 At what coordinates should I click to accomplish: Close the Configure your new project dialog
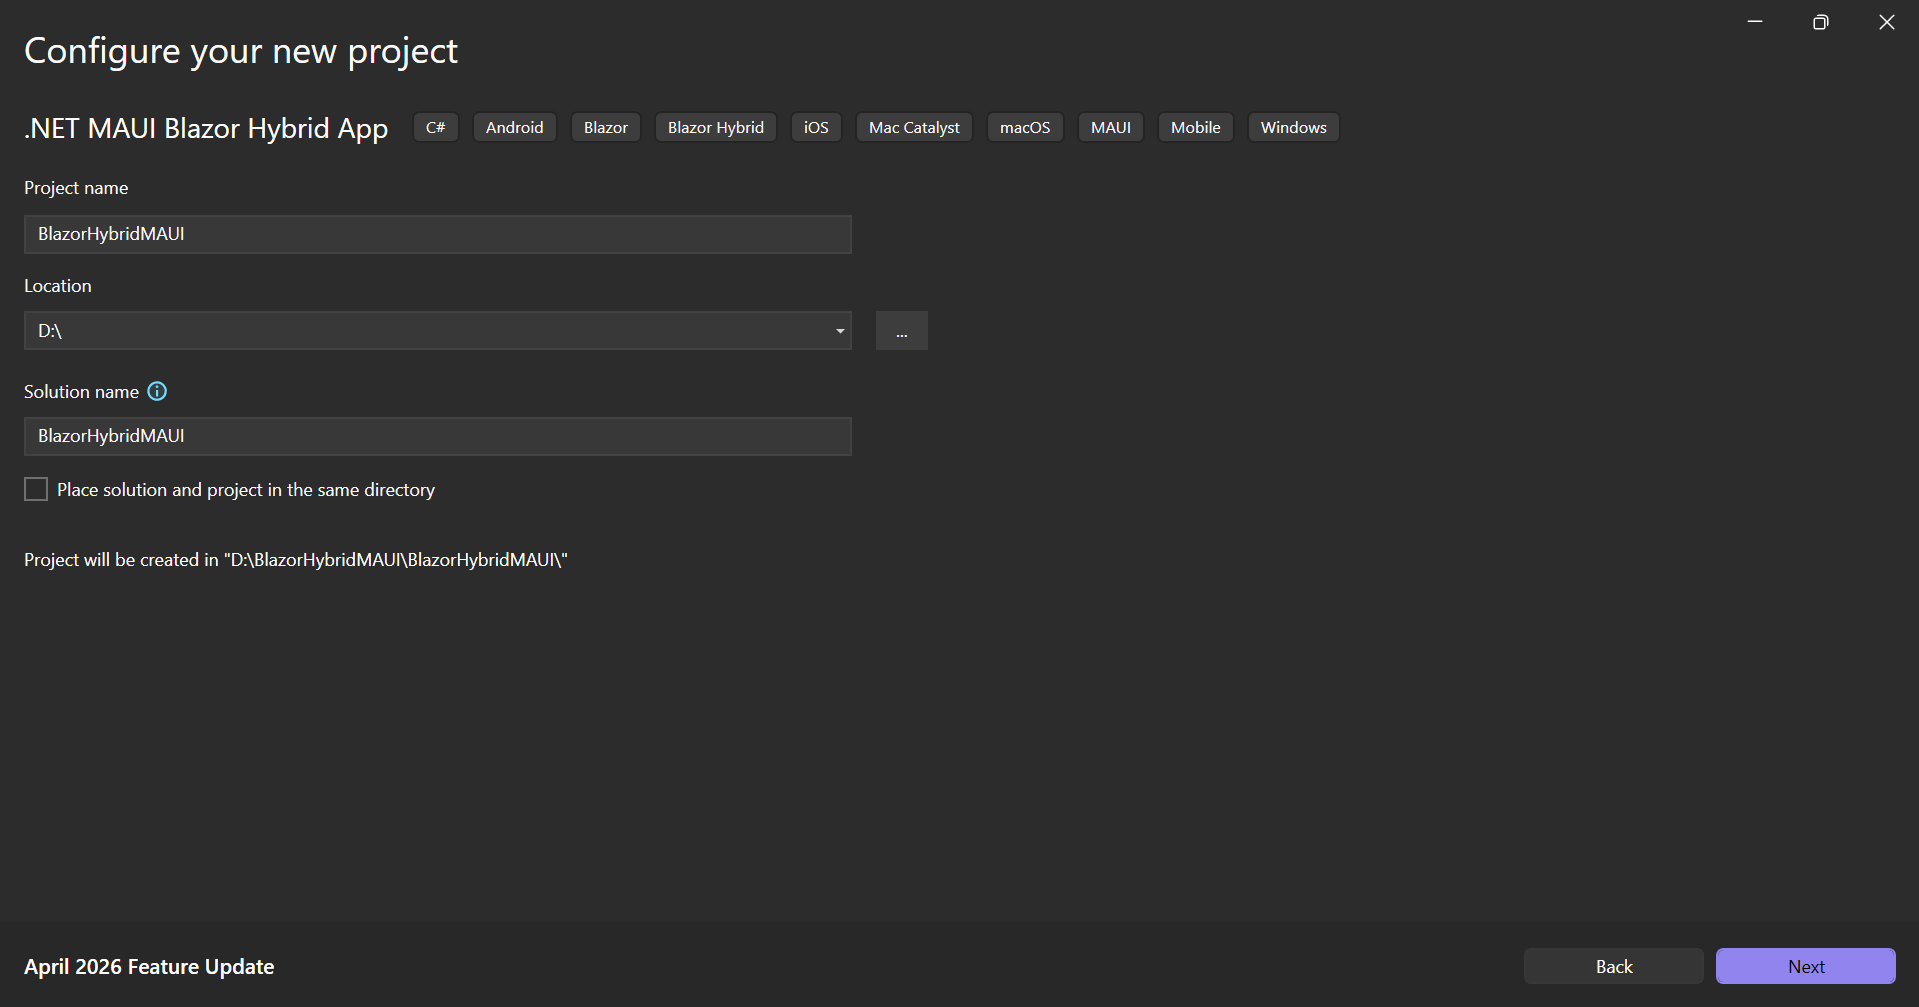tap(1887, 22)
